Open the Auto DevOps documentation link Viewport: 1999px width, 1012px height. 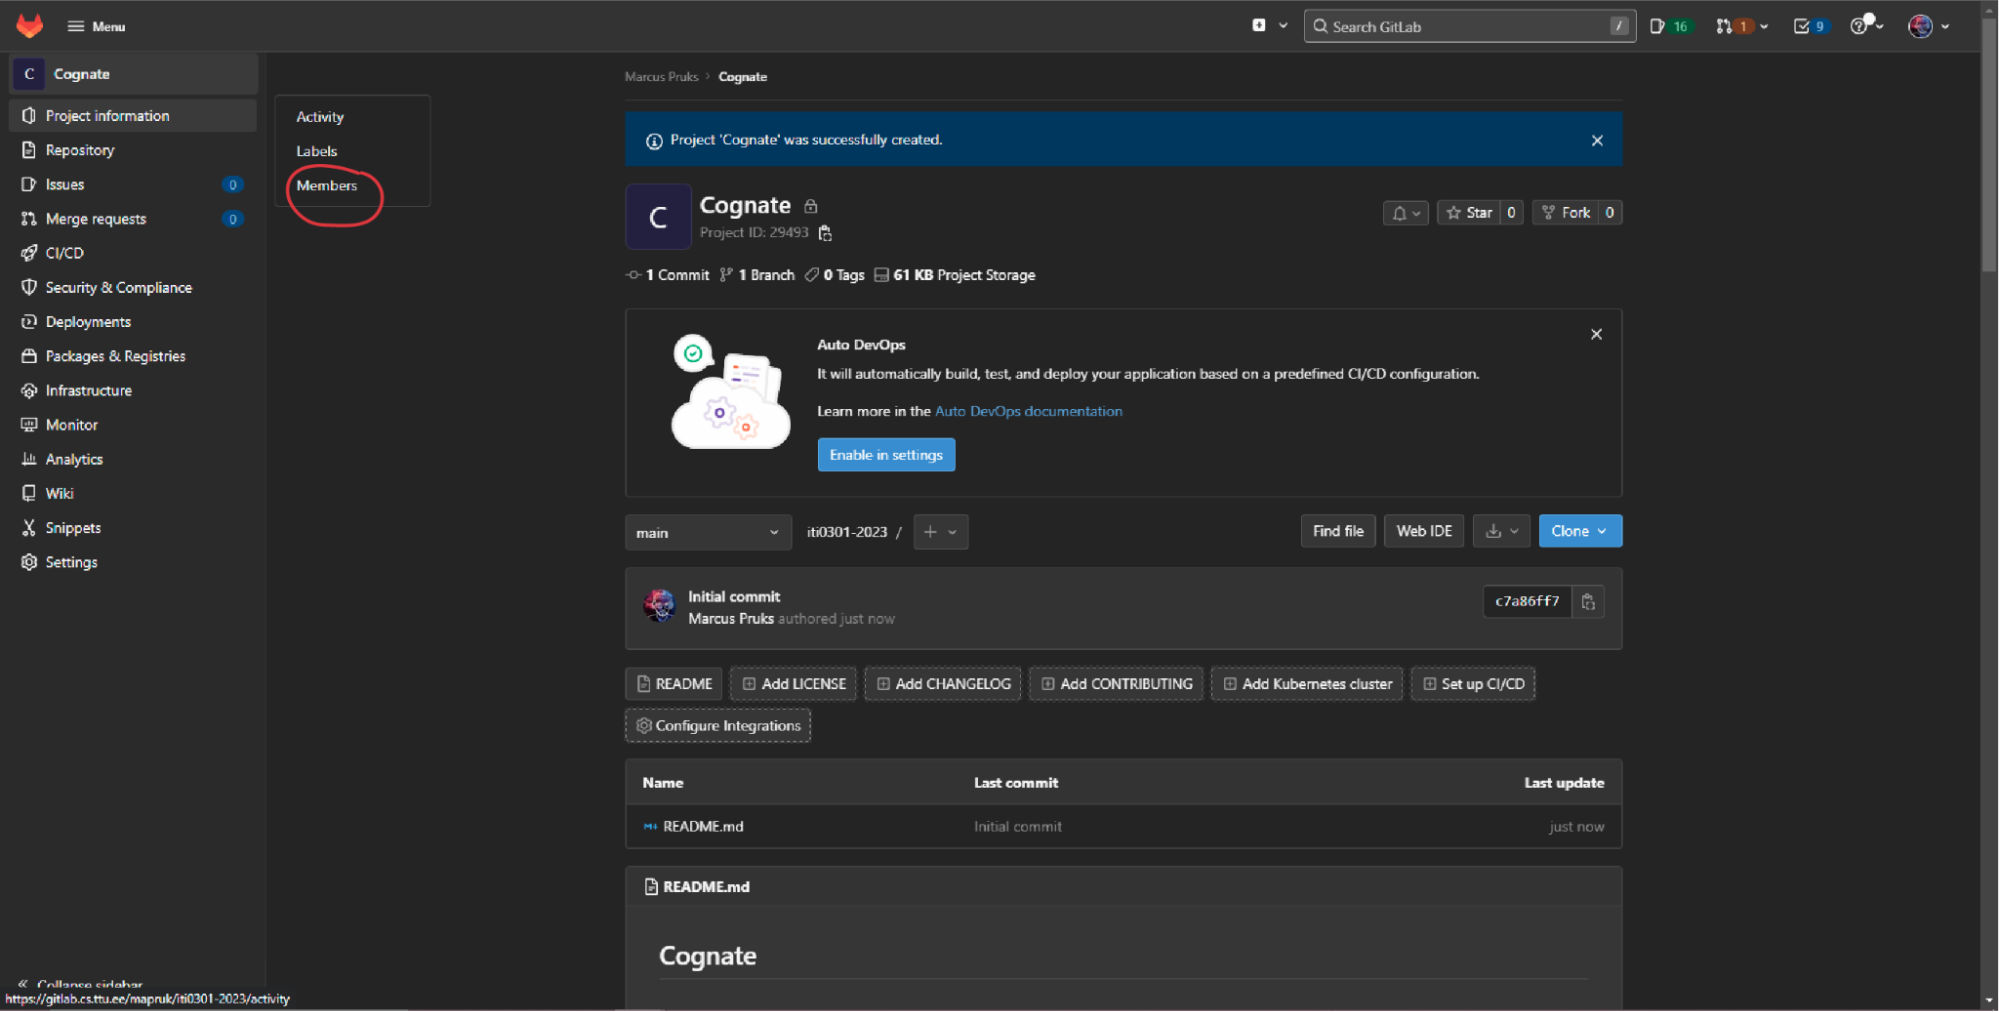[1028, 411]
